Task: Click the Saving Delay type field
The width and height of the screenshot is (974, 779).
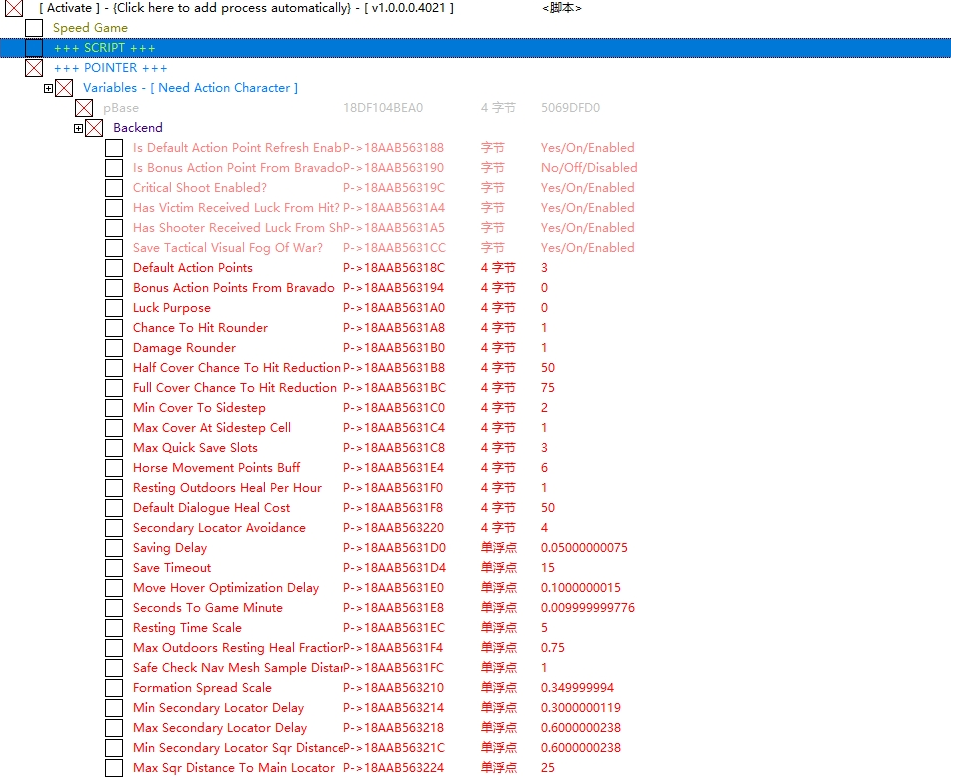Action: coord(498,548)
